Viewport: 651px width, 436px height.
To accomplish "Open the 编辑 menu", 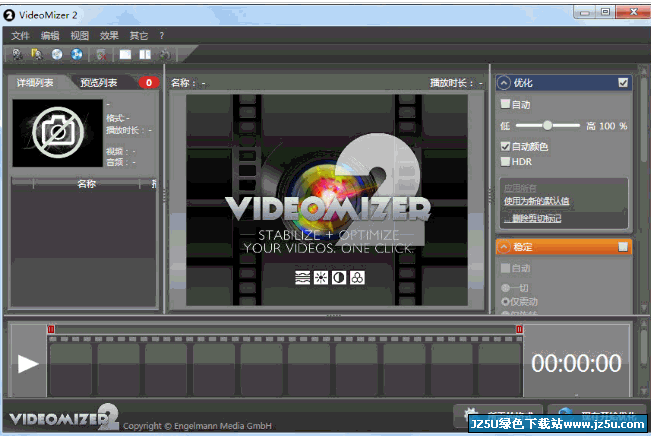I will coord(50,36).
